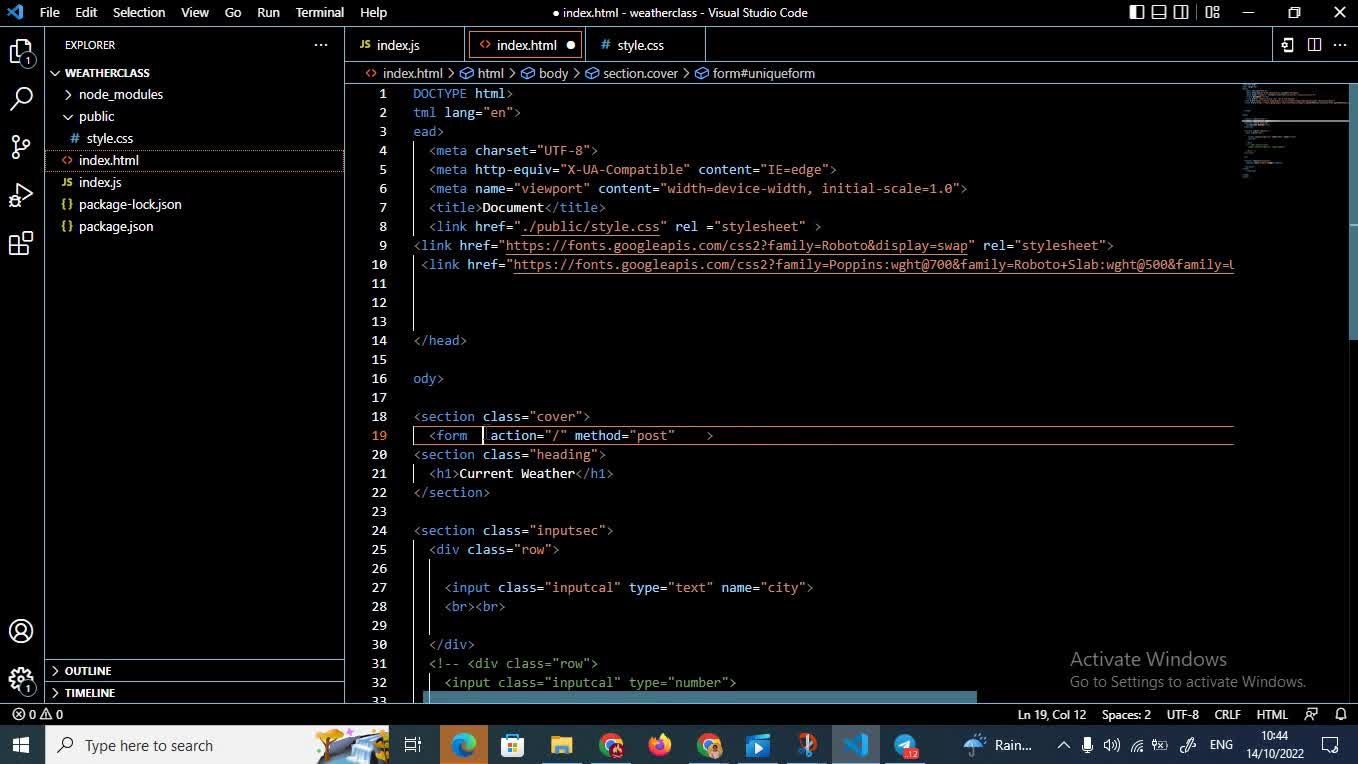Select index.html in the explorer tree
Screen dimensions: 1358x764
pyautogui.click(x=196, y=161)
